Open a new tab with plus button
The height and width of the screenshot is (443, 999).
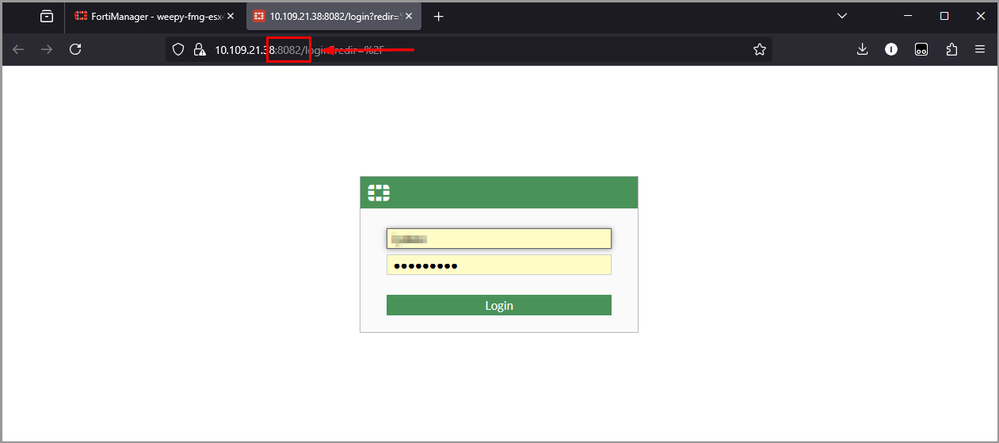coord(438,17)
